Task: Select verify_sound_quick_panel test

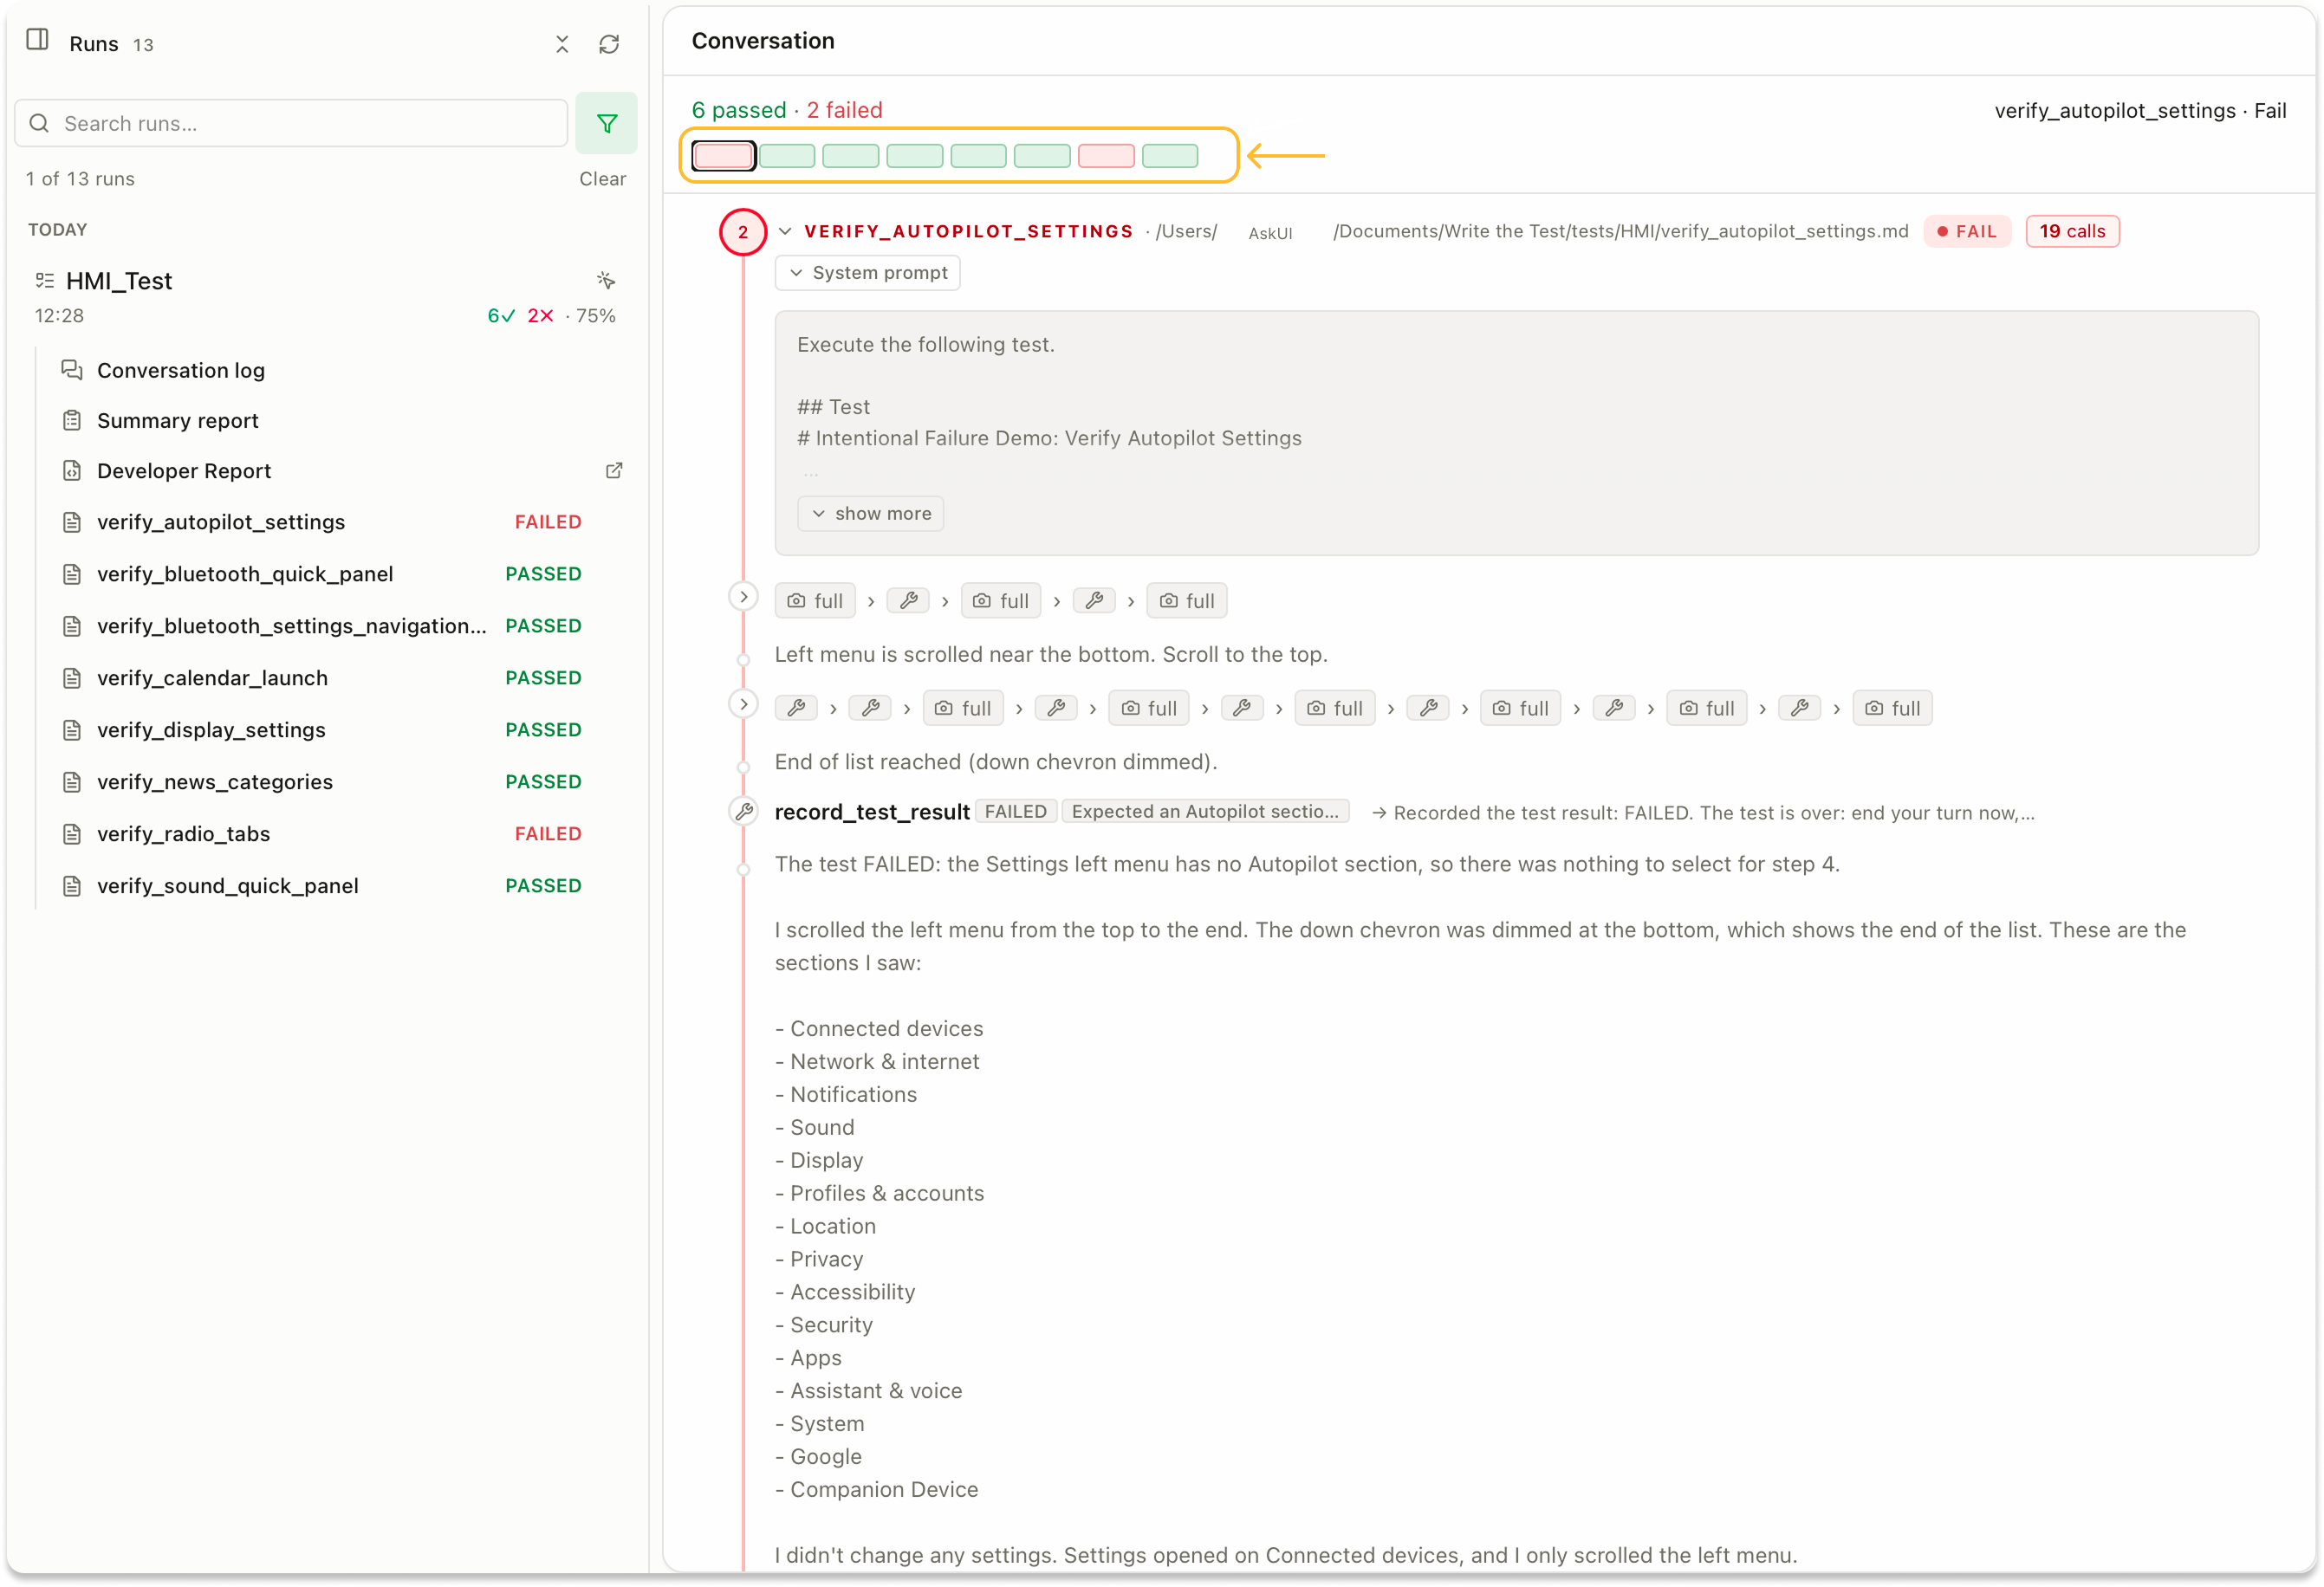Action: [x=228, y=886]
